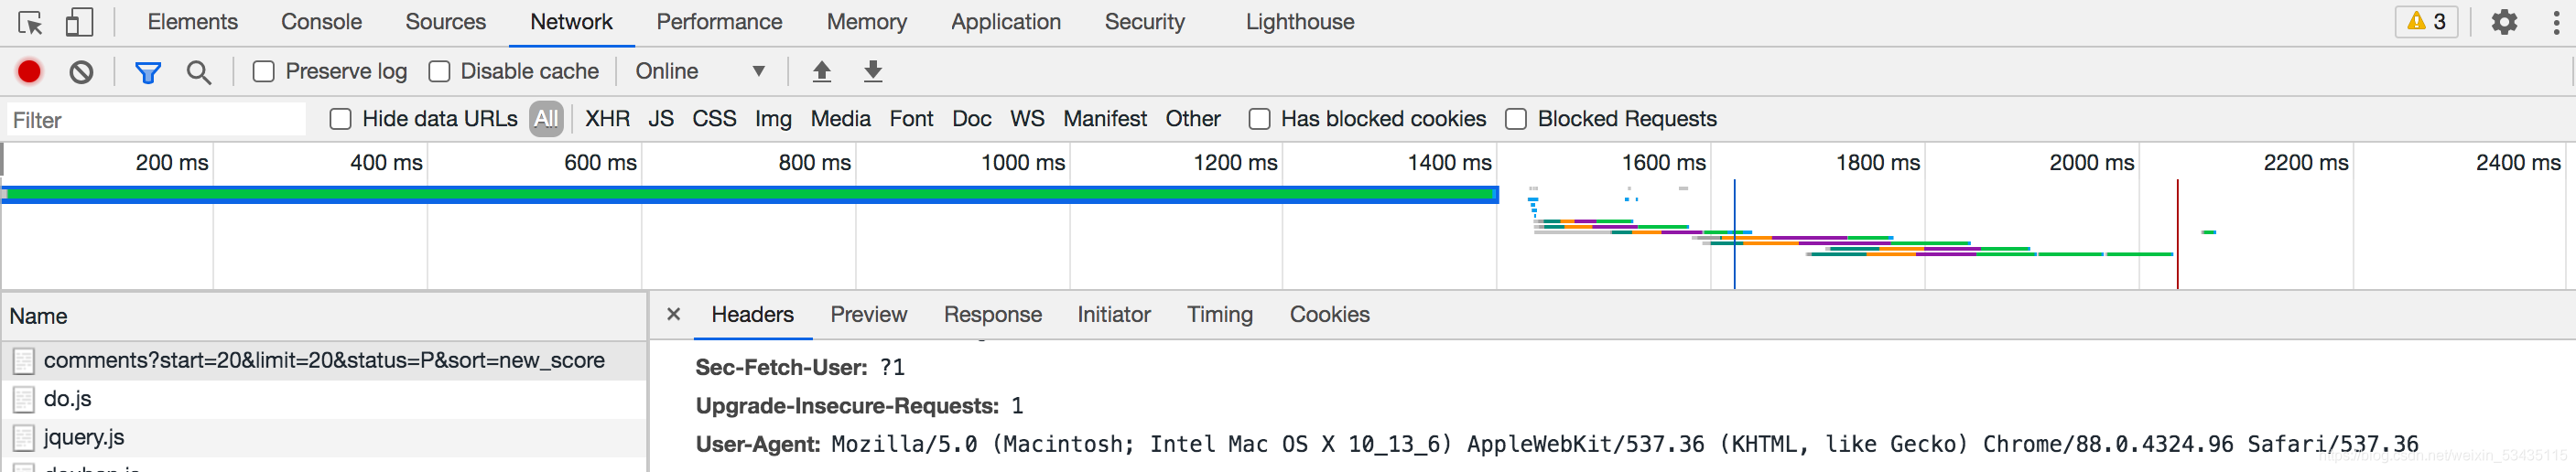The width and height of the screenshot is (2576, 472).
Task: Open the Security panel tab
Action: [x=1144, y=22]
